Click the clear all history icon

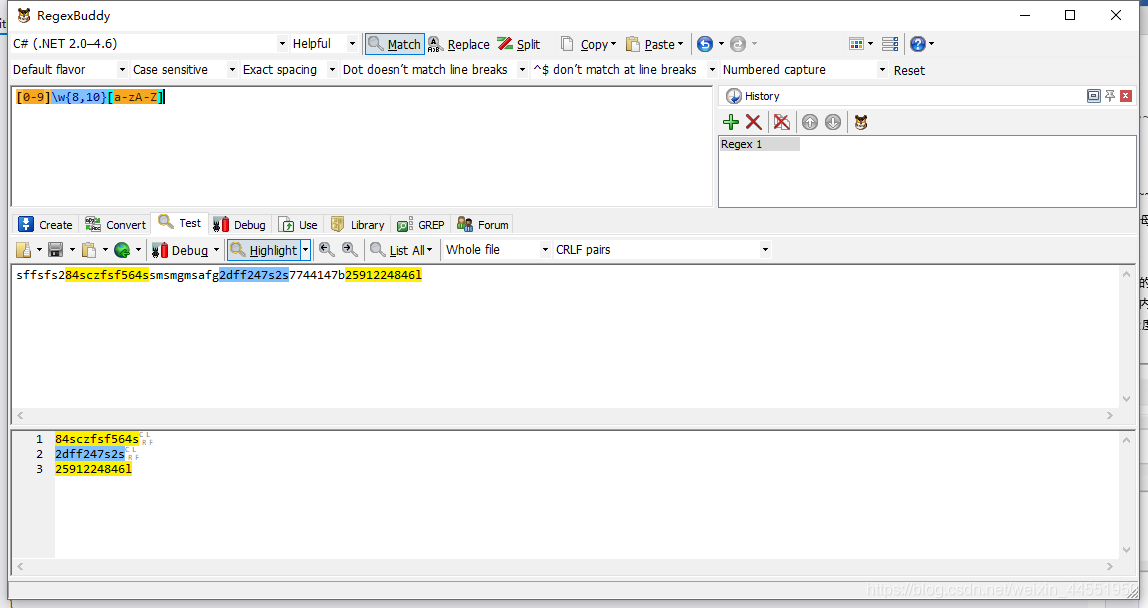782,122
